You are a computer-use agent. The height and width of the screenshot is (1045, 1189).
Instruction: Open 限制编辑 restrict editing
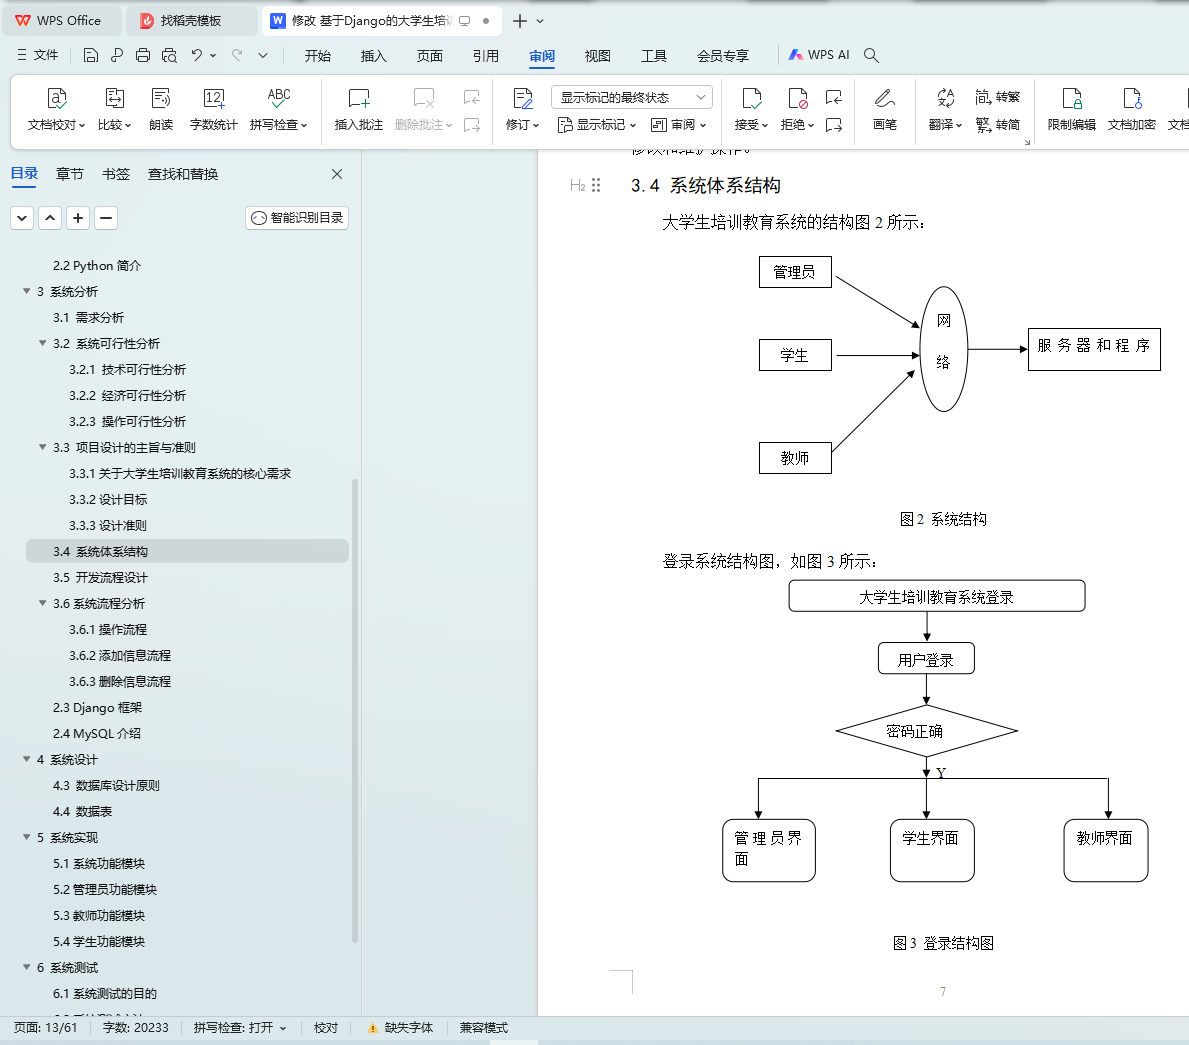point(1071,109)
